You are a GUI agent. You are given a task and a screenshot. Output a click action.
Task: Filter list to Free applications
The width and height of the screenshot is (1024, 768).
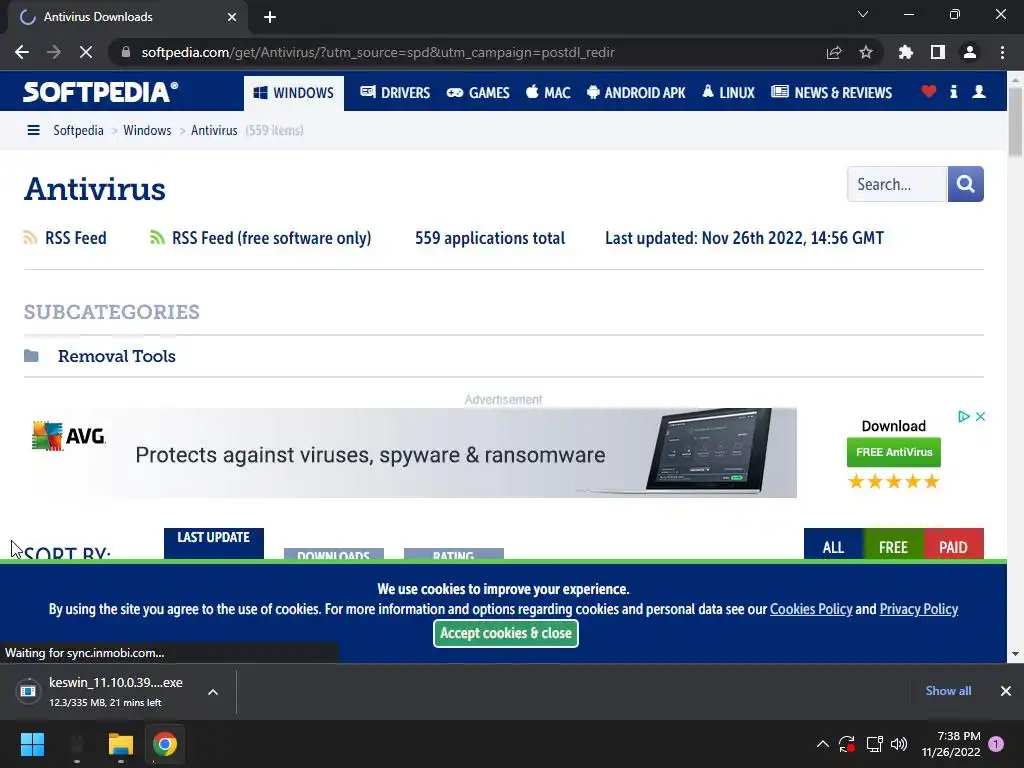[x=893, y=543]
